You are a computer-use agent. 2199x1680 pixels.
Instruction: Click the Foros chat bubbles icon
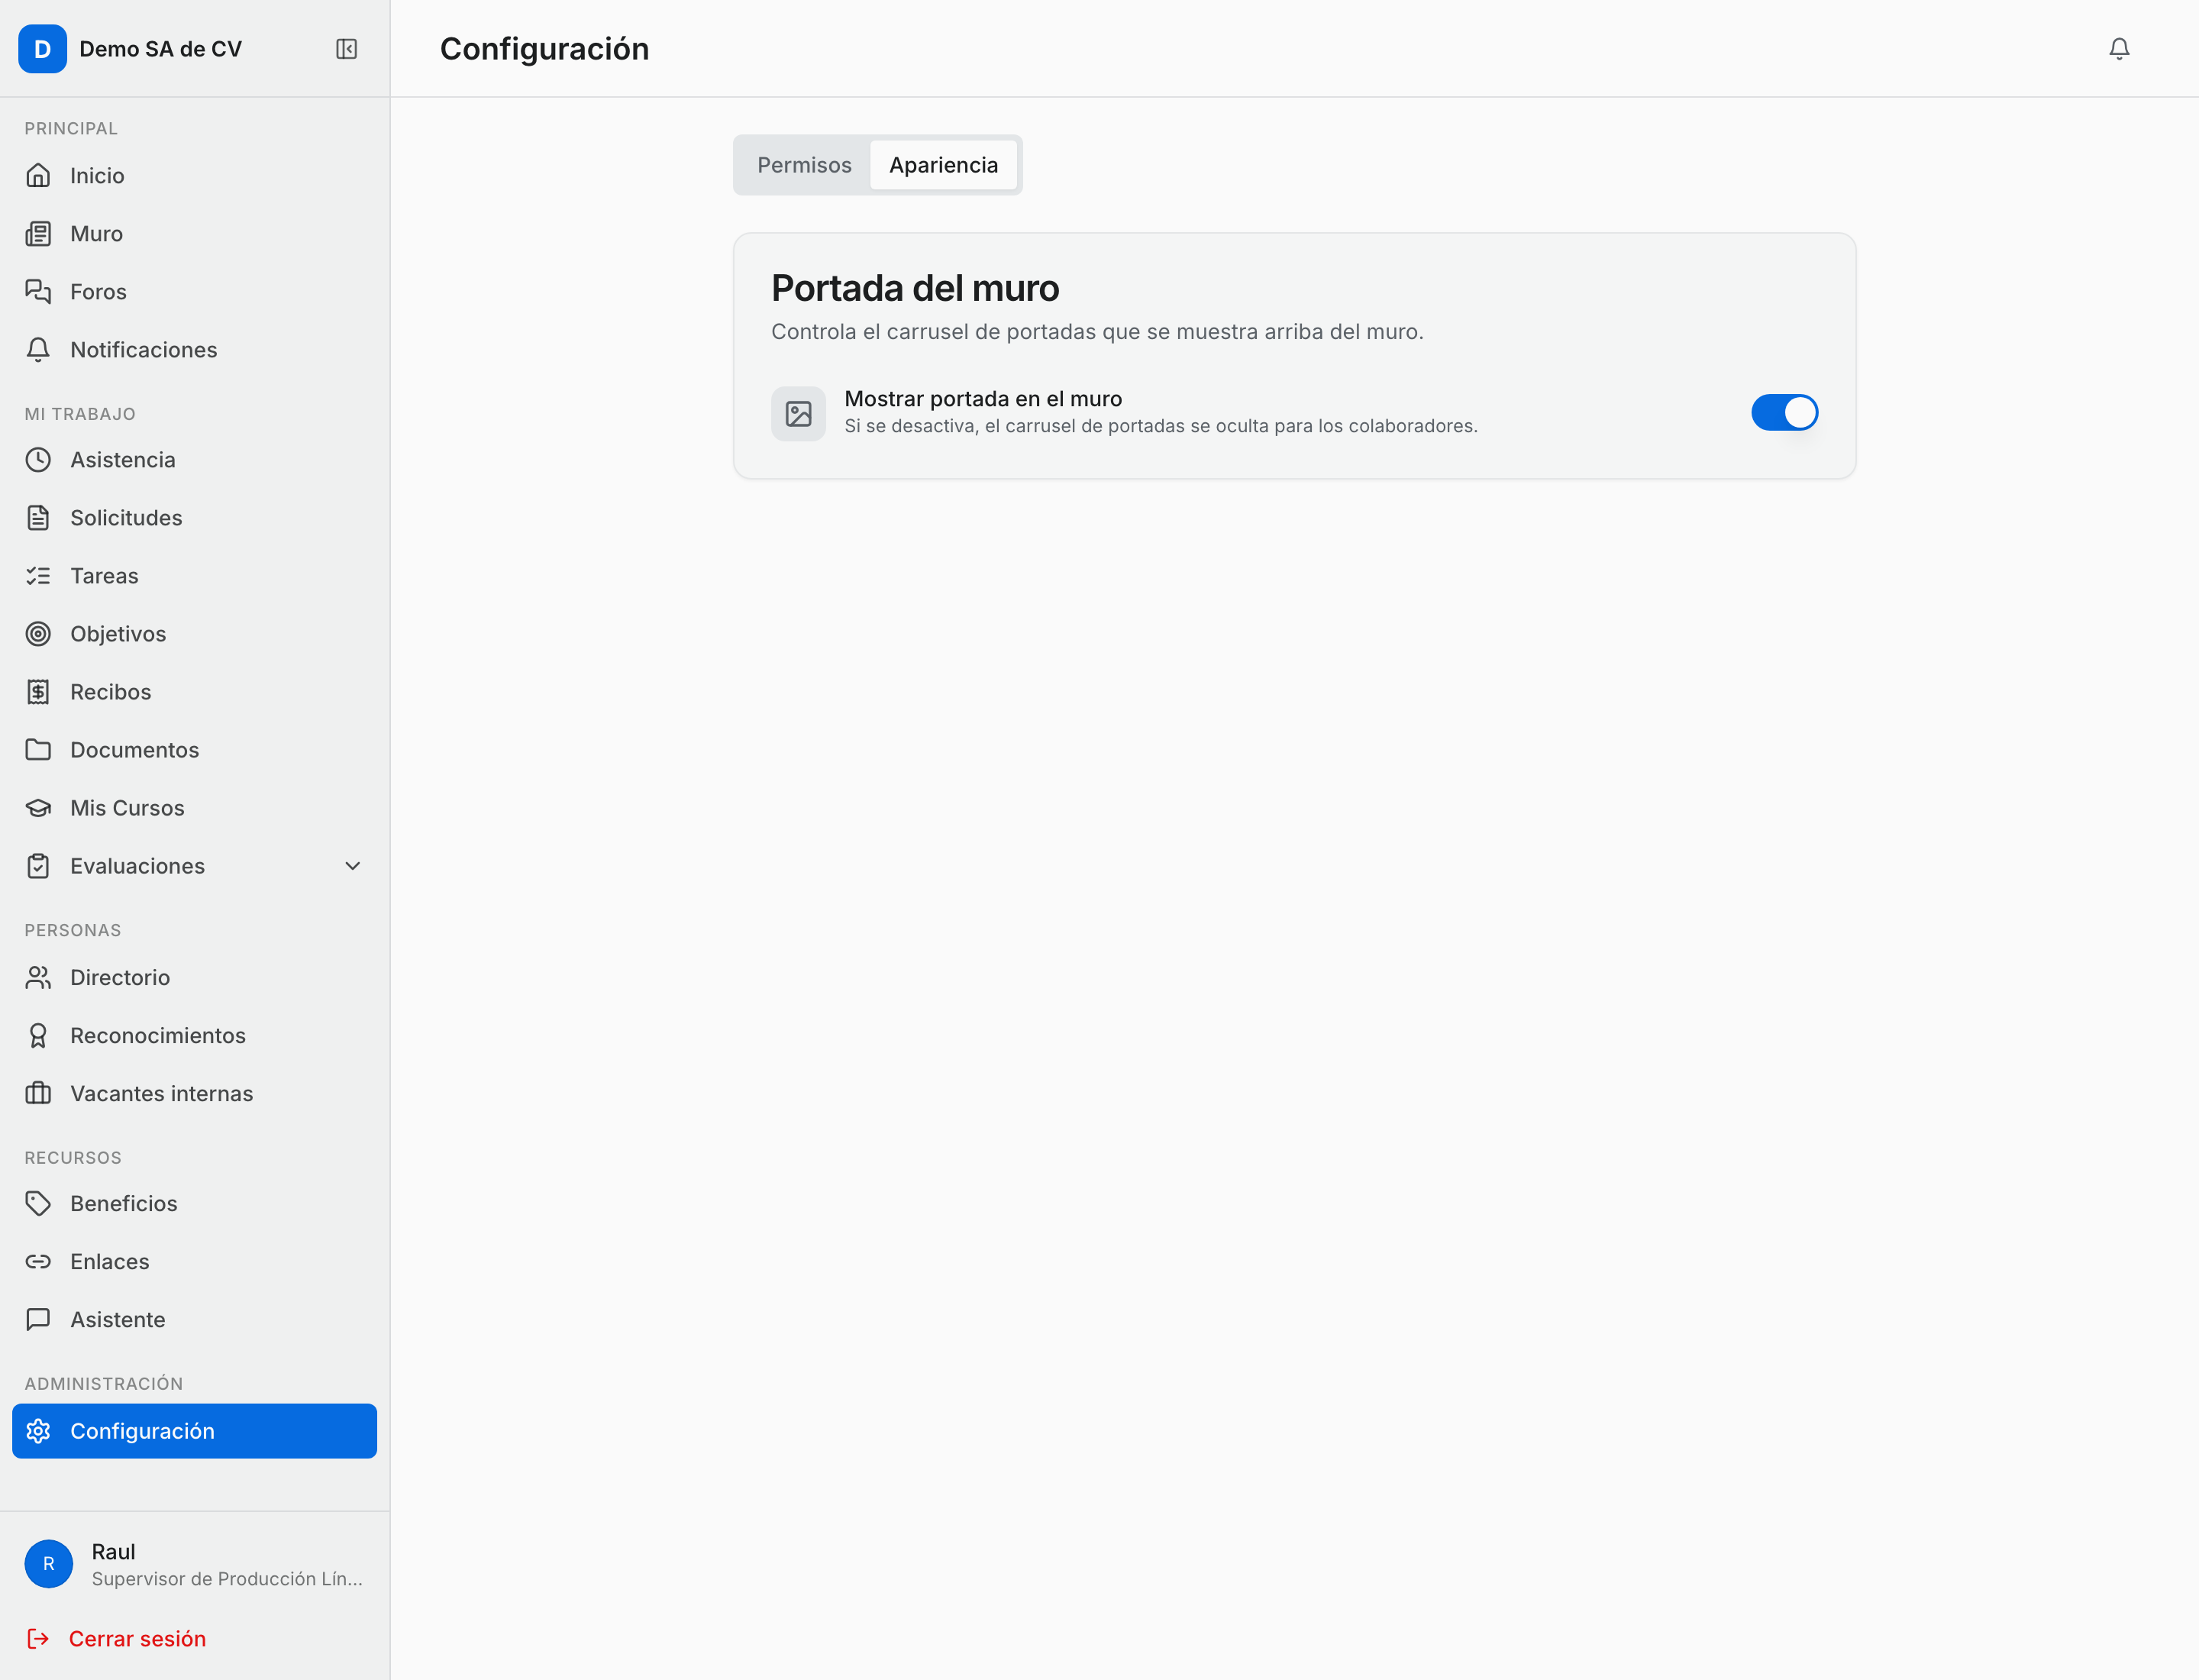(x=38, y=292)
